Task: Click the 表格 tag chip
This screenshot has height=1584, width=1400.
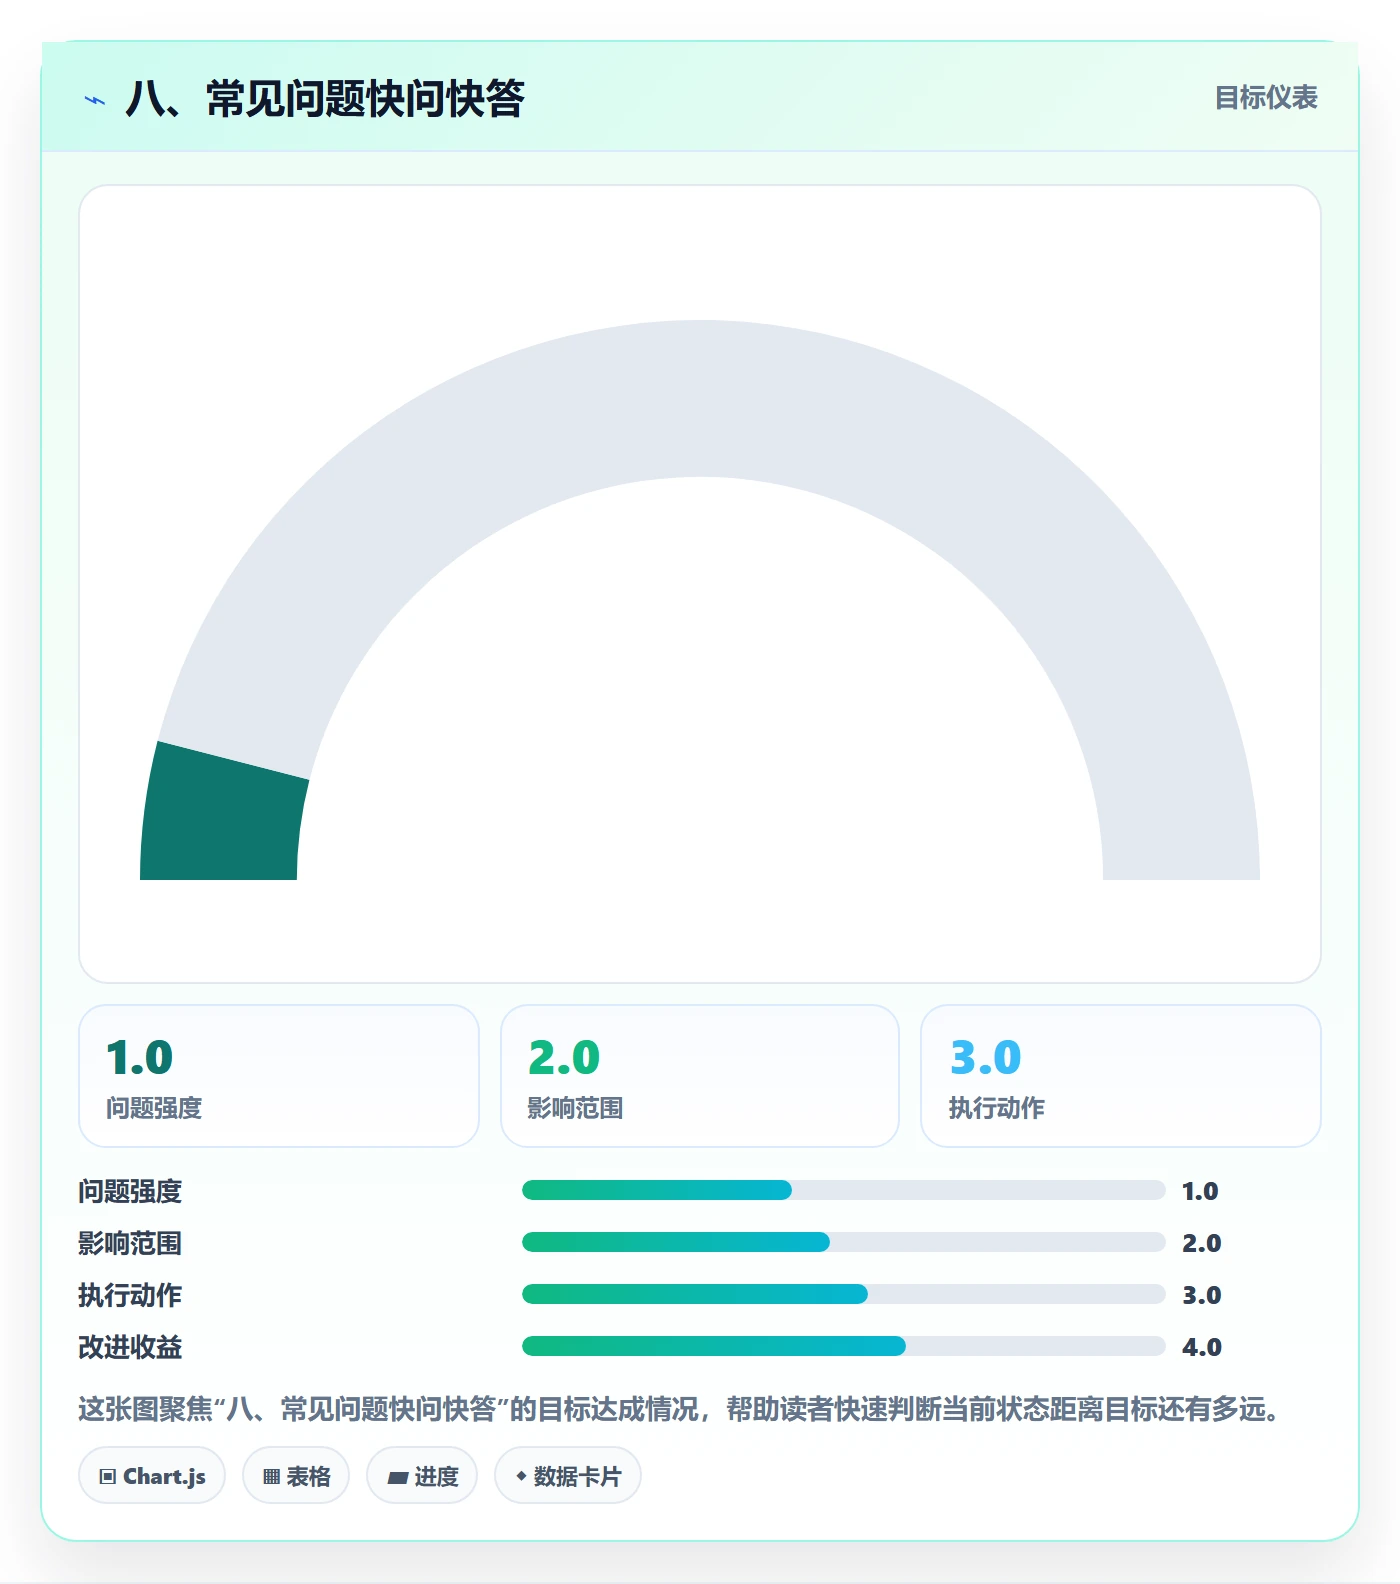Action: [x=296, y=1476]
